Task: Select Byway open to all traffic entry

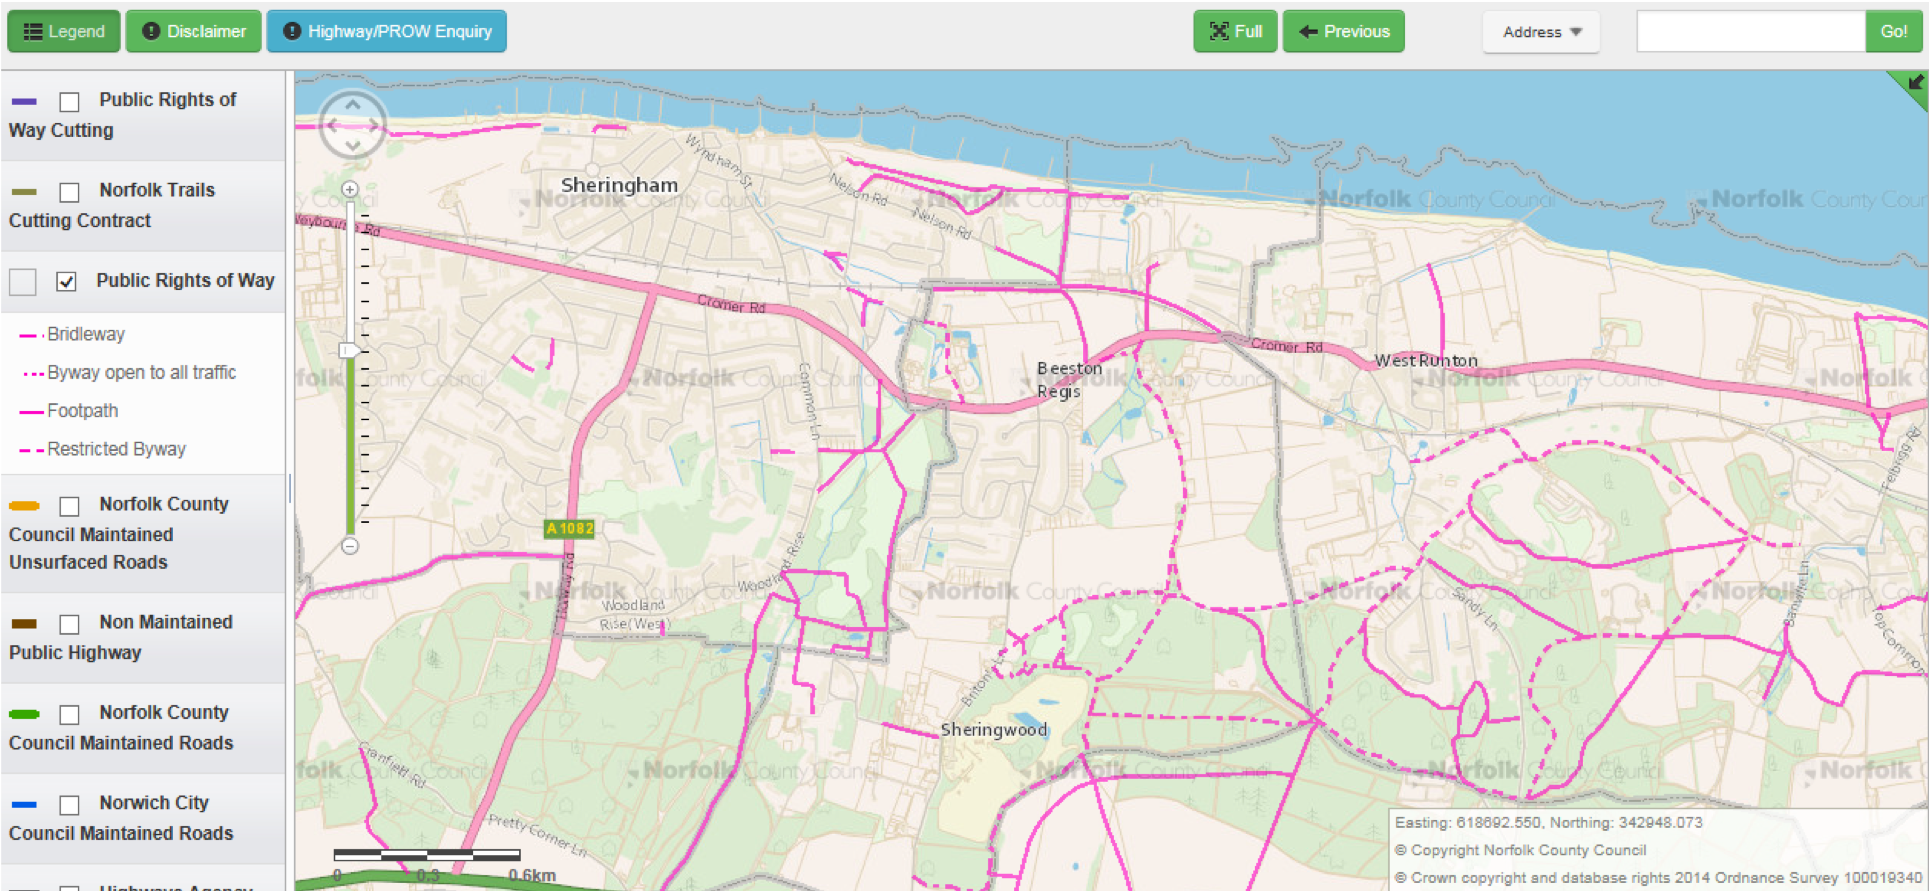Action: [x=129, y=372]
